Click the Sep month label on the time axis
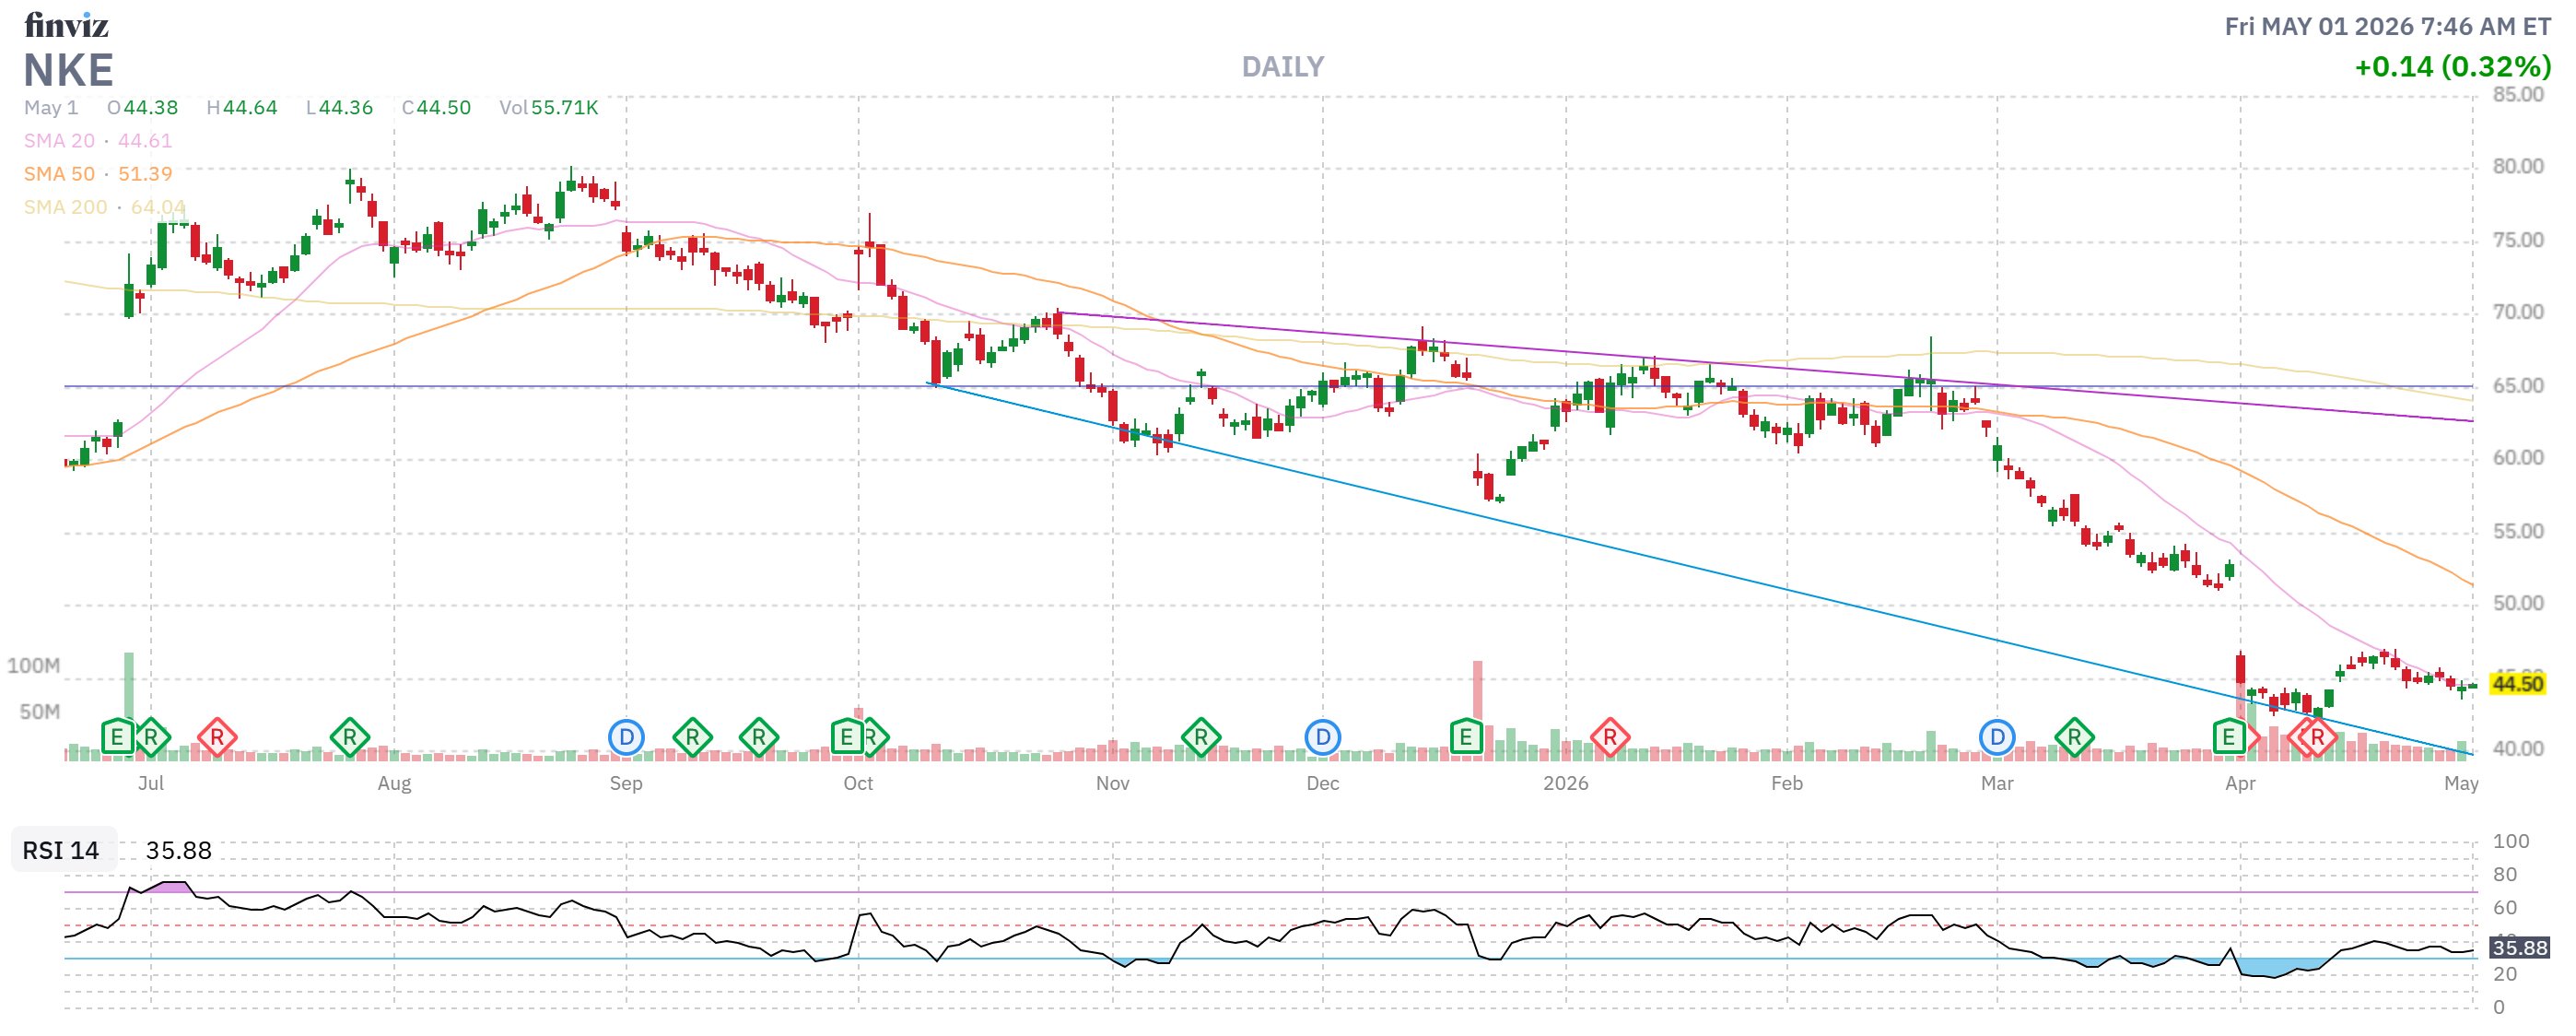 [x=626, y=784]
